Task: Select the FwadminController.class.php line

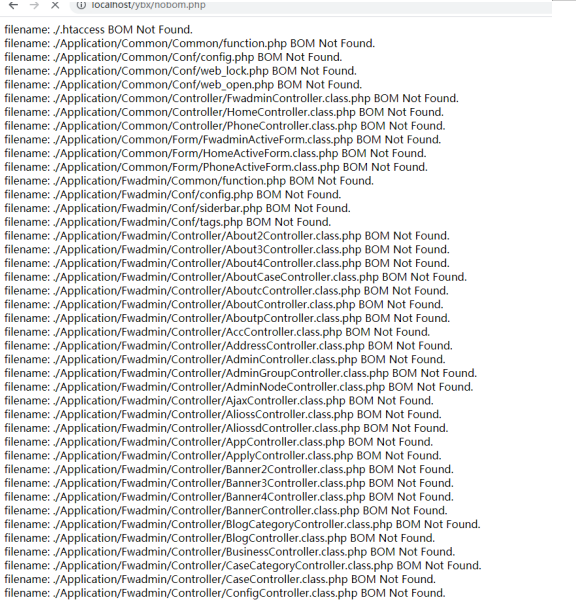Action: [x=232, y=98]
